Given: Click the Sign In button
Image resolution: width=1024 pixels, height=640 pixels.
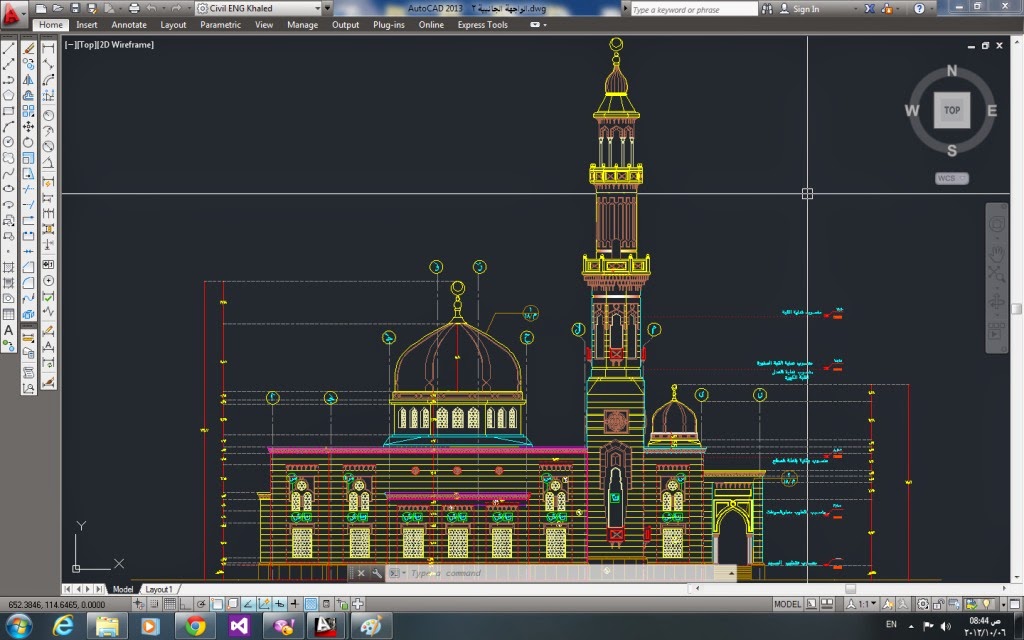Looking at the screenshot, I should pyautogui.click(x=806, y=9).
